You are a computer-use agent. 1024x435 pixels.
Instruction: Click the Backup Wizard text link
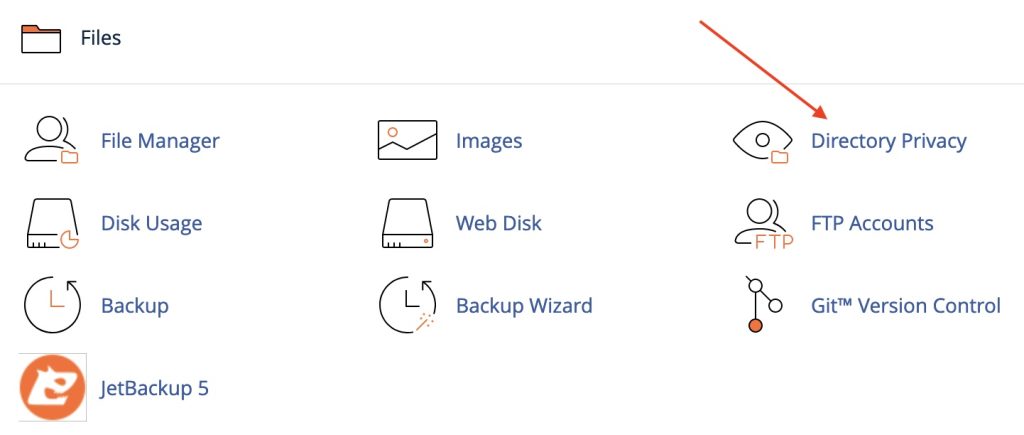524,306
